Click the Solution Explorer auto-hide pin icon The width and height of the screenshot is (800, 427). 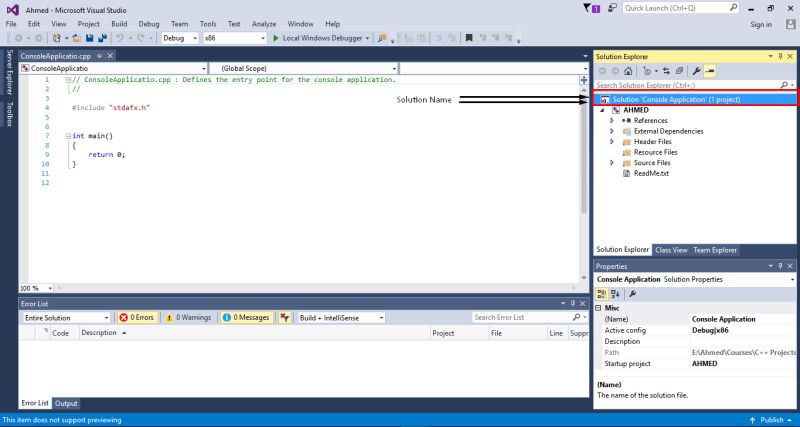tap(780, 57)
